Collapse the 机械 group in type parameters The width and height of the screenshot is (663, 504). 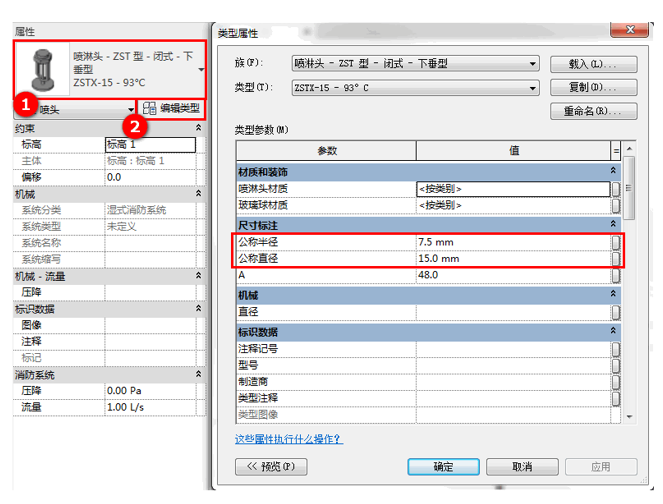[x=613, y=293]
